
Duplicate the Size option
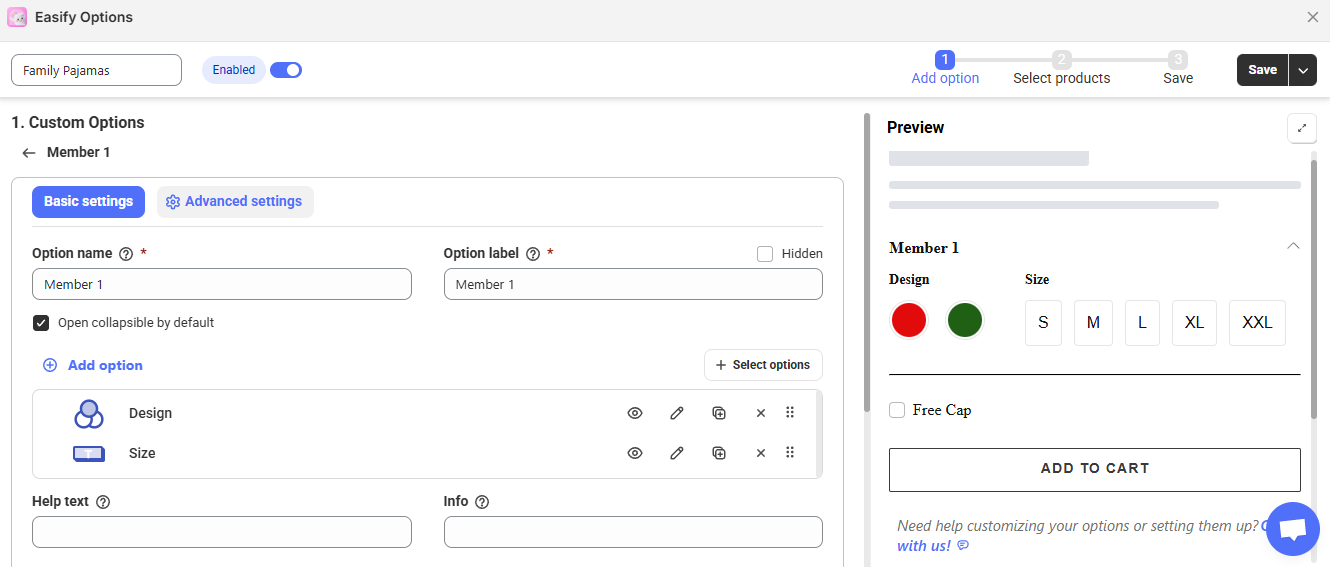(x=719, y=453)
